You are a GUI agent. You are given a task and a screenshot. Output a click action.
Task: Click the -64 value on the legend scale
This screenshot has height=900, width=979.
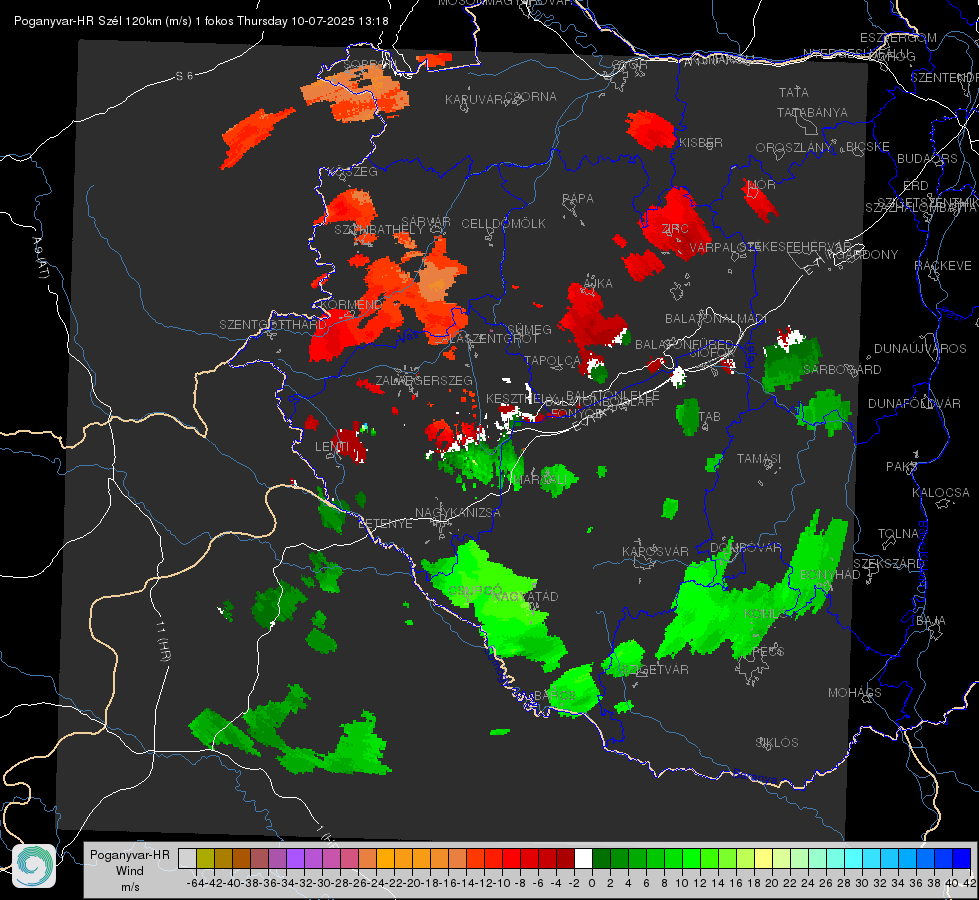pyautogui.click(x=196, y=883)
